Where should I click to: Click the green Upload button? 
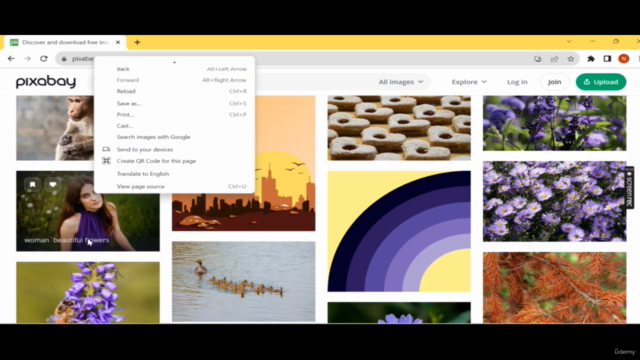pyautogui.click(x=601, y=82)
